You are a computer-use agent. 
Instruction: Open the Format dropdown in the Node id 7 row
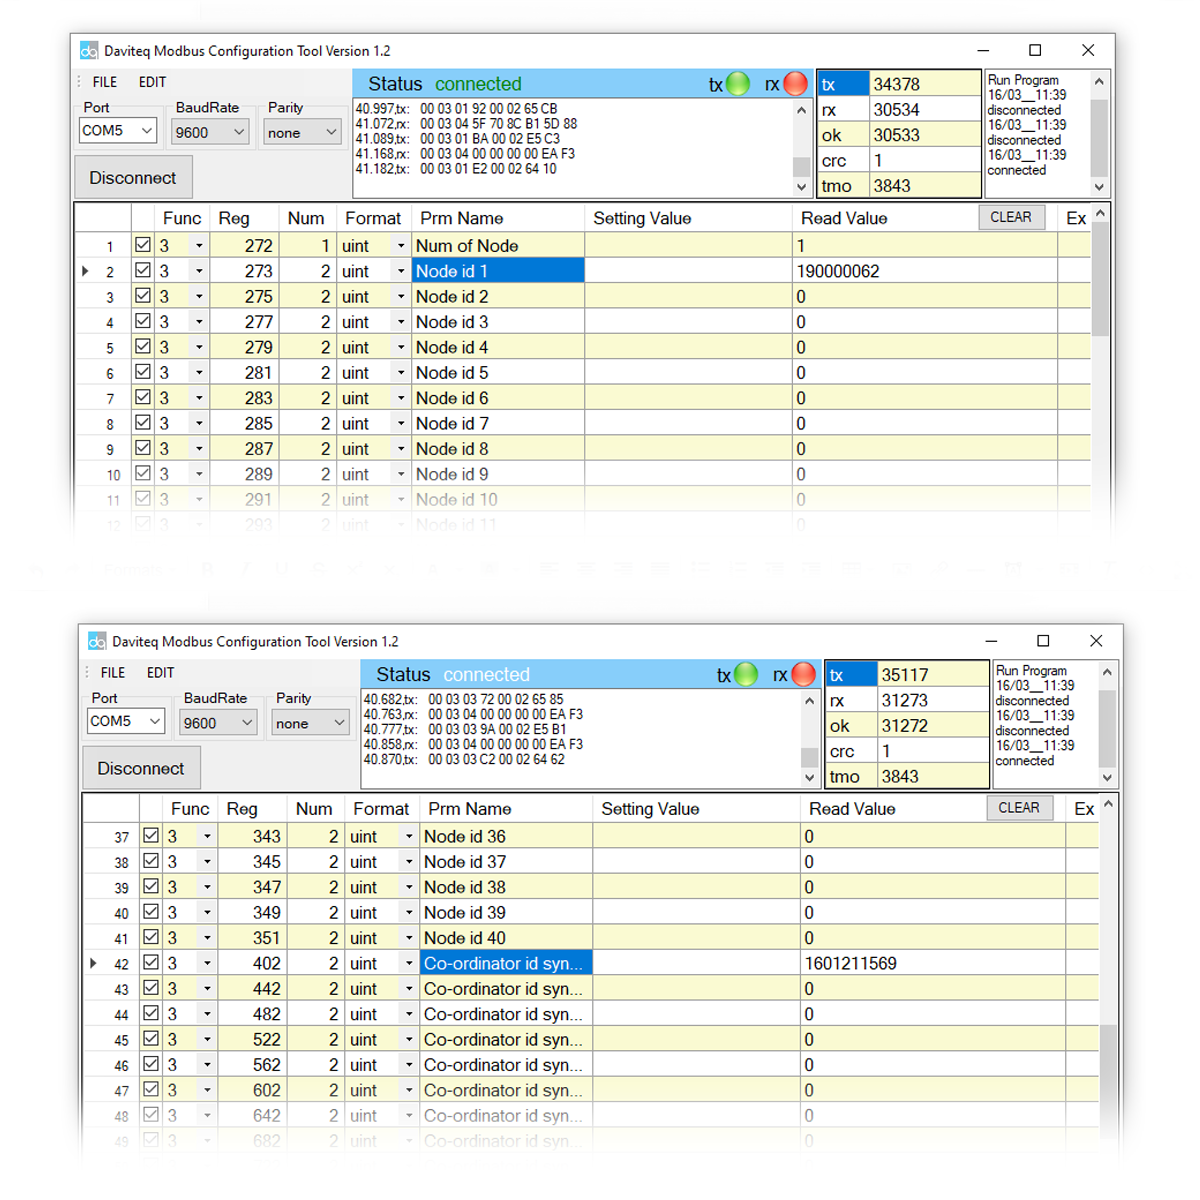401,424
